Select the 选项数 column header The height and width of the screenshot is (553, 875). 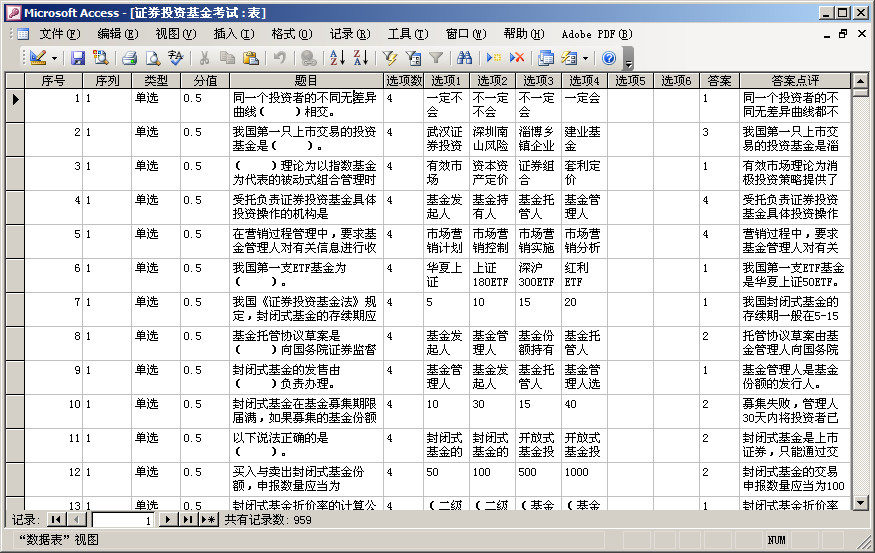coord(403,80)
